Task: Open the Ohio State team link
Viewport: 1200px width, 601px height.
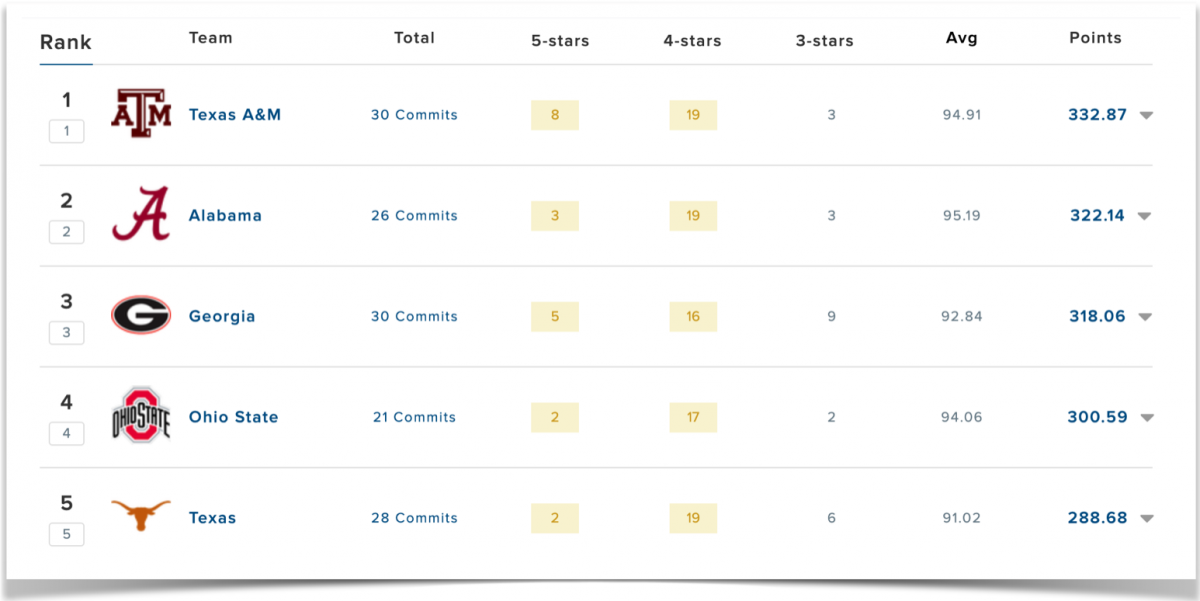Action: point(234,418)
